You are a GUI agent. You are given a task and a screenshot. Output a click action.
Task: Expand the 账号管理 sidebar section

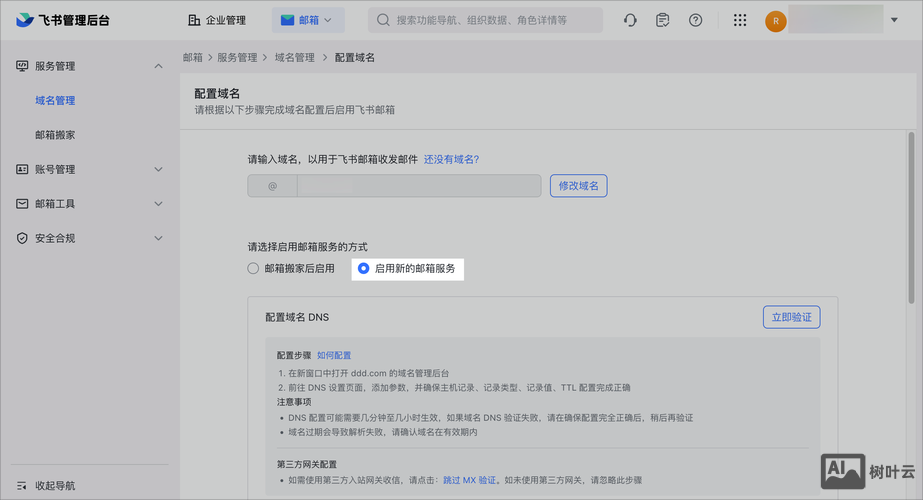tap(158, 170)
